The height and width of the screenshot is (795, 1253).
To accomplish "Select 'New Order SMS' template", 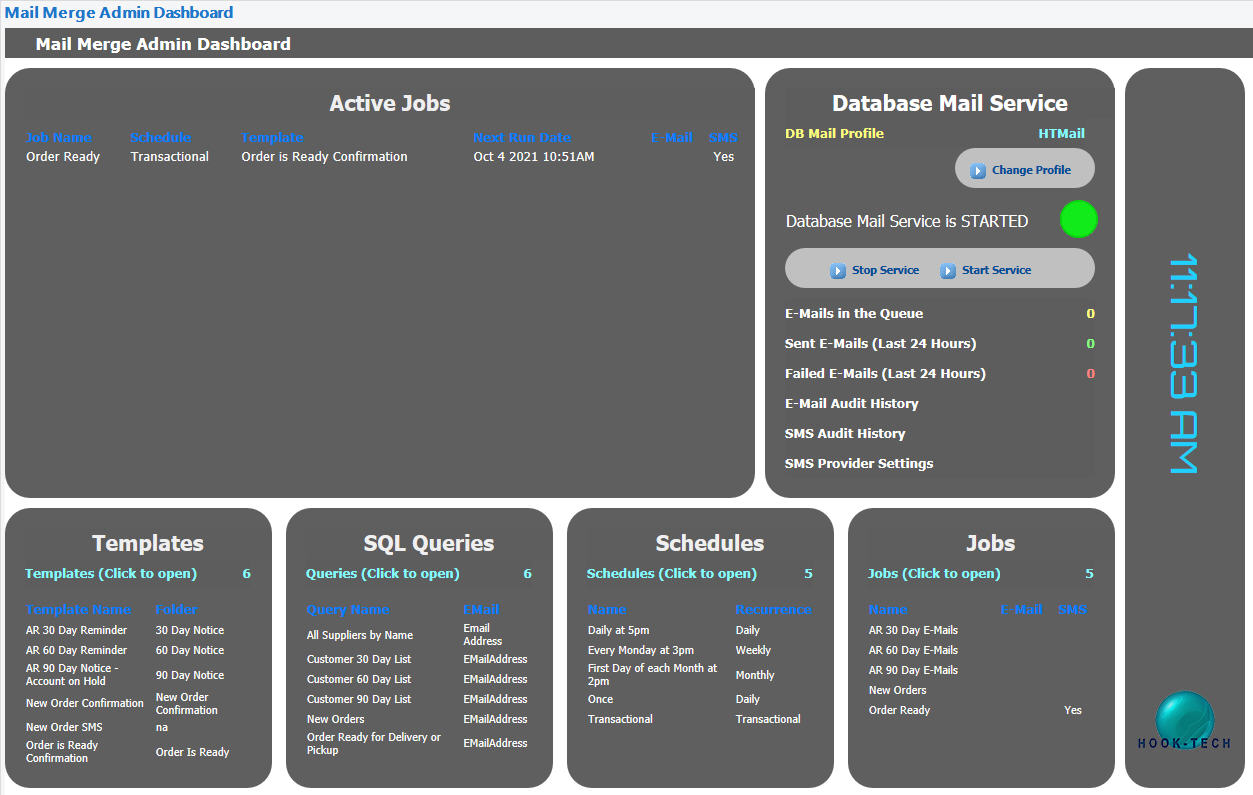I will [64, 728].
